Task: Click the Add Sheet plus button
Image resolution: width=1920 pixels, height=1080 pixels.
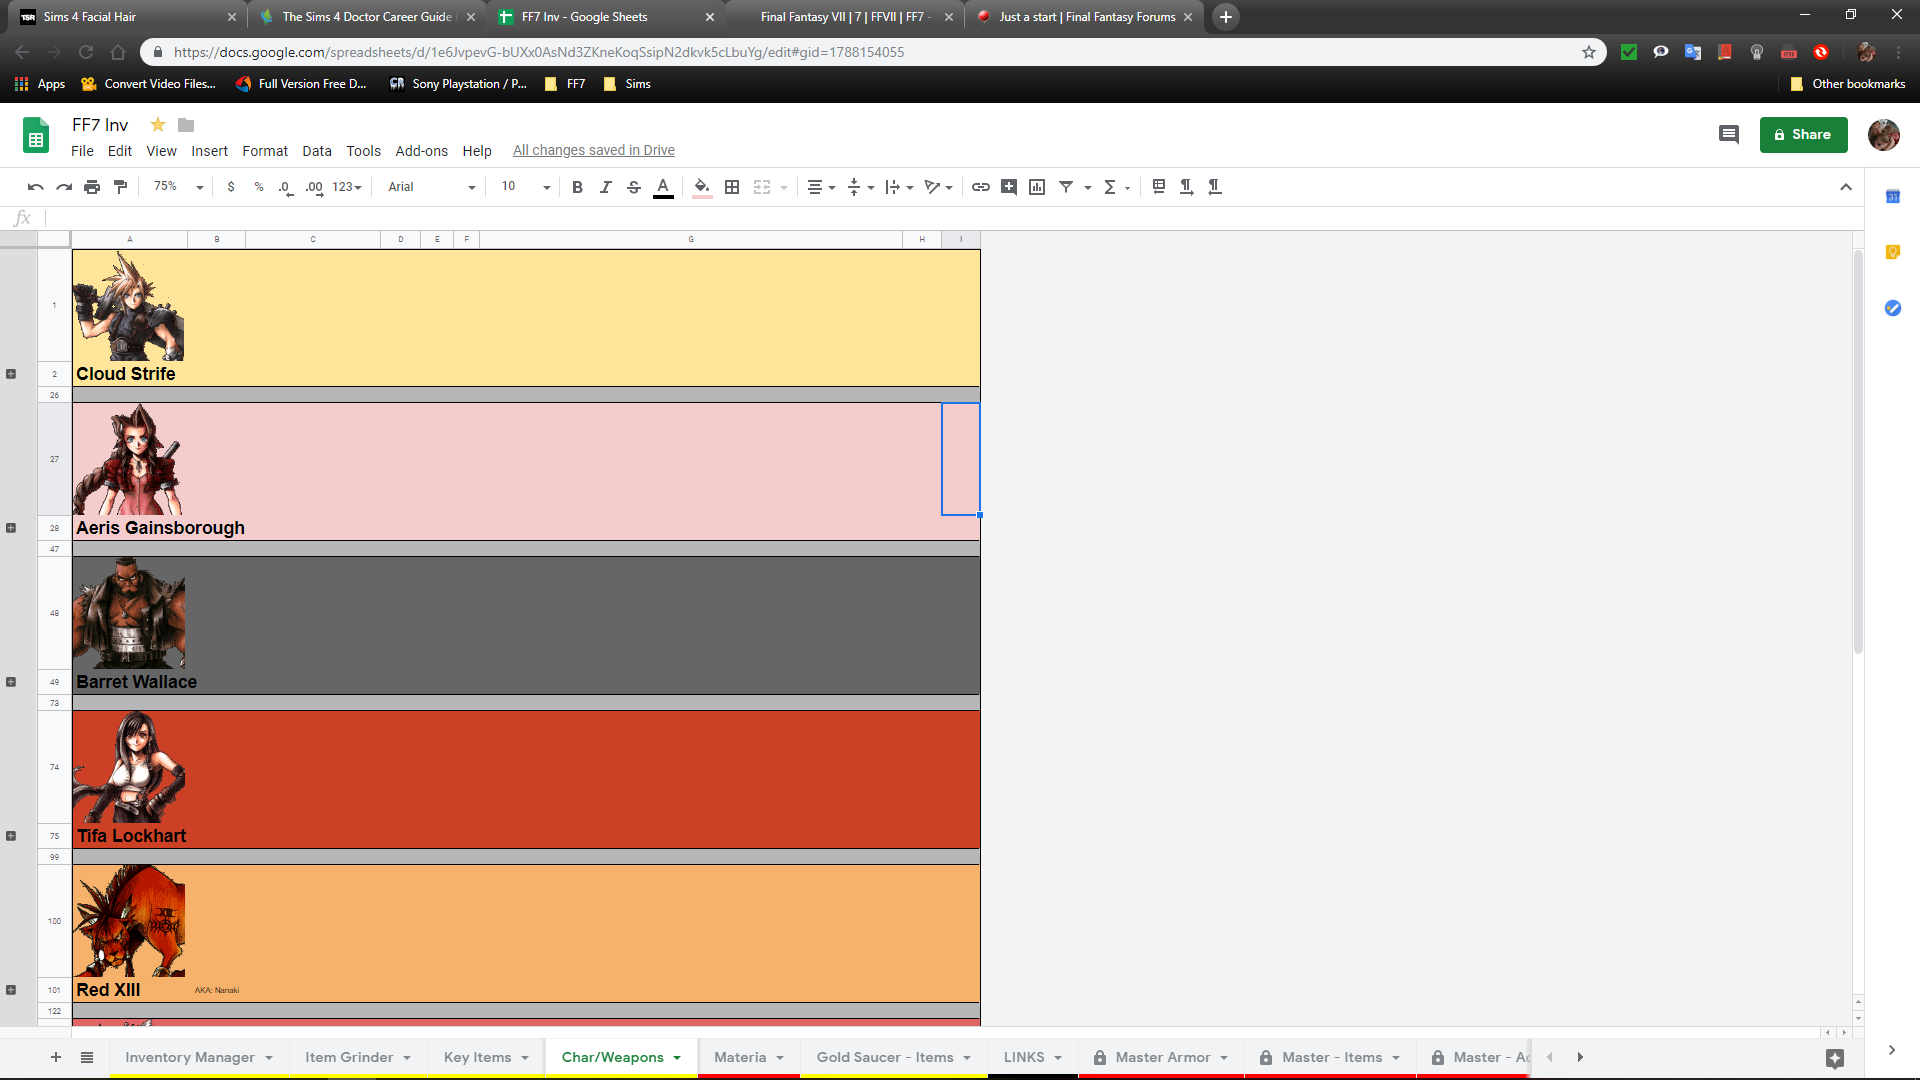Action: tap(56, 1057)
